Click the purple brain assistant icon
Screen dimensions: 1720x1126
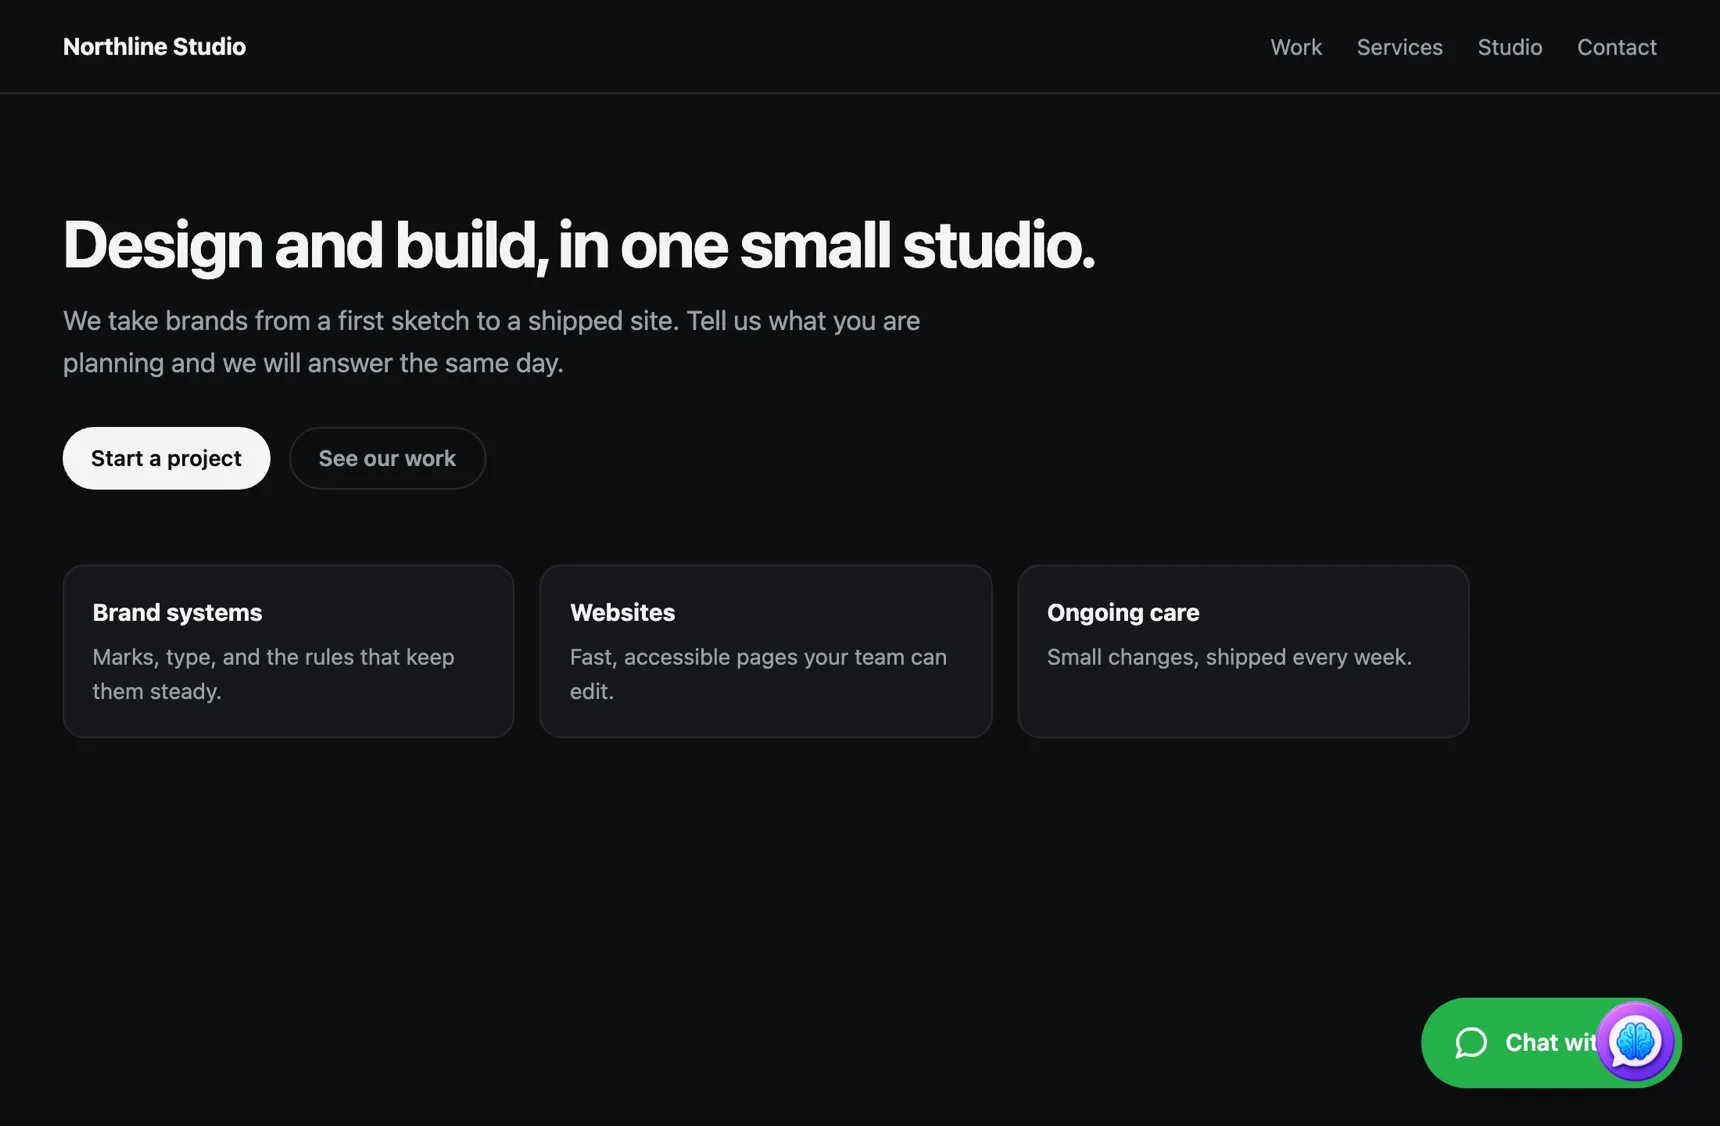pyautogui.click(x=1635, y=1042)
